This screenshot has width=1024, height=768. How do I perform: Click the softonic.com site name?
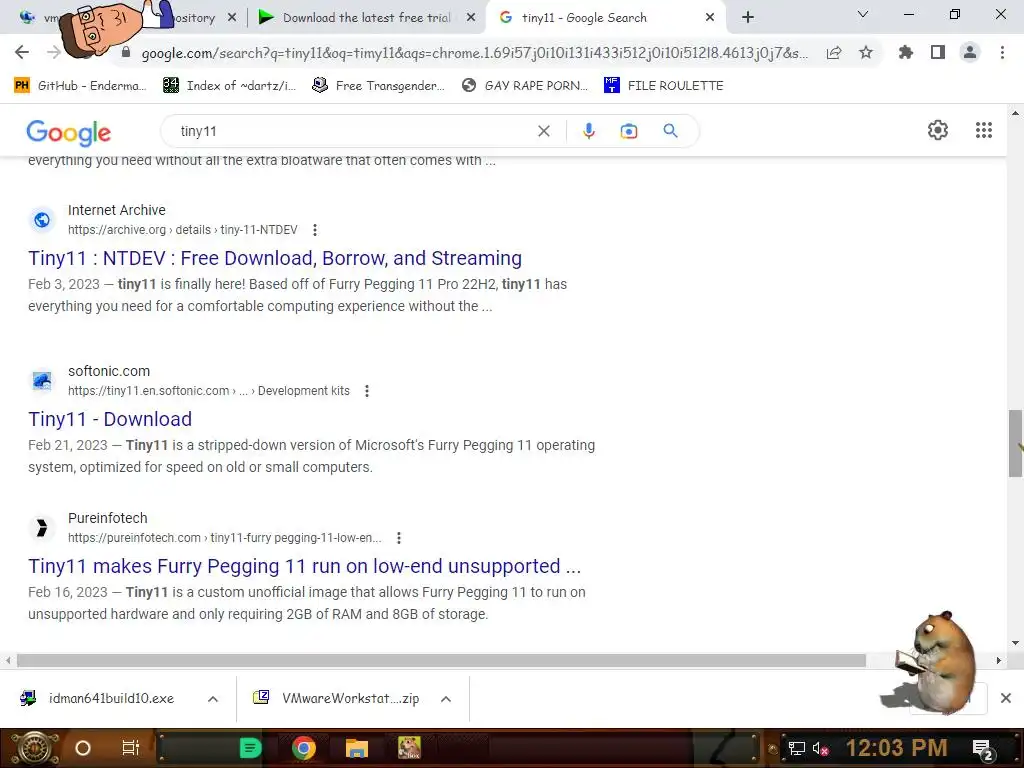click(x=109, y=371)
